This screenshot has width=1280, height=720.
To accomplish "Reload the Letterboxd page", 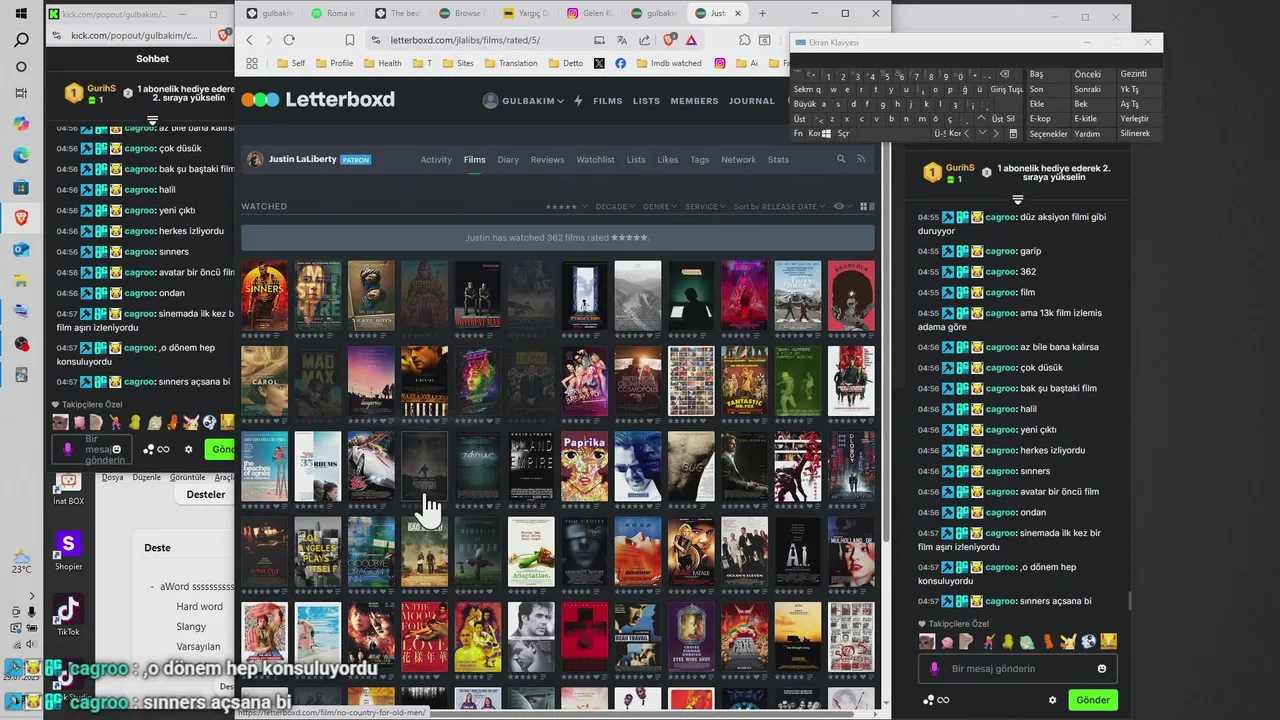I will [x=289, y=40].
